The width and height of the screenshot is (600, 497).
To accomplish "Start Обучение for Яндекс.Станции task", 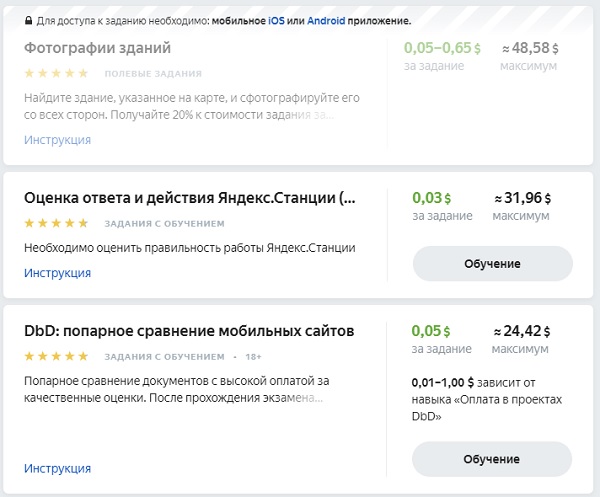I will tap(492, 264).
